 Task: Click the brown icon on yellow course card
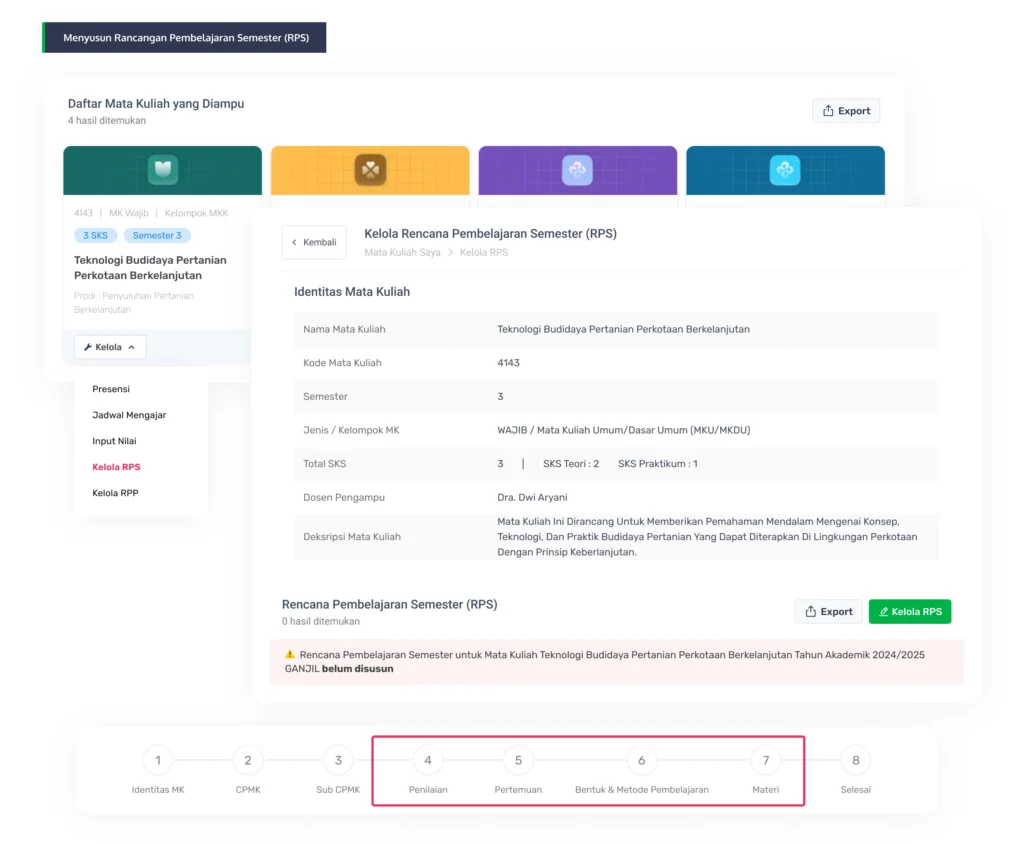pyautogui.click(x=370, y=170)
